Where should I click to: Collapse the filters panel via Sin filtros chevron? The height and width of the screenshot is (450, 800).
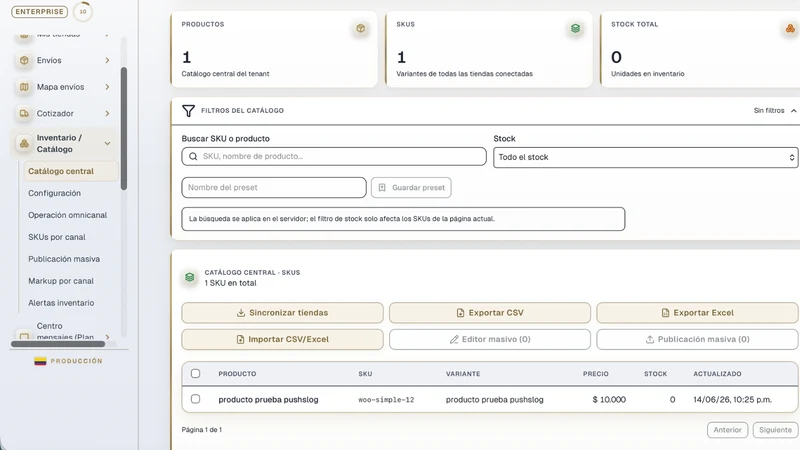click(x=793, y=111)
